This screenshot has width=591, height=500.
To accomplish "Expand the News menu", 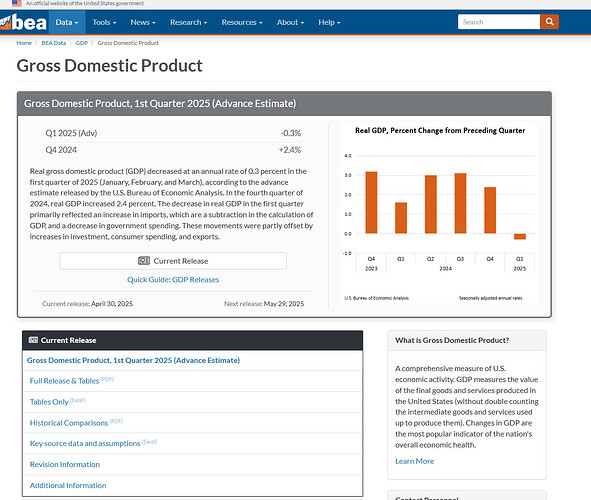I will (x=143, y=22).
